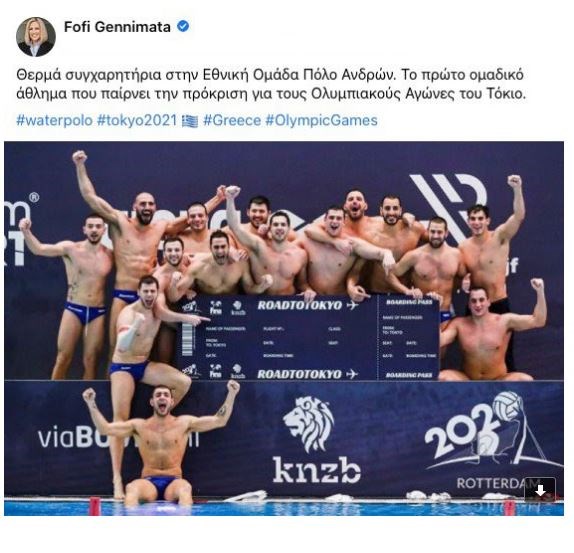Click the blue verified badge

point(183,26)
